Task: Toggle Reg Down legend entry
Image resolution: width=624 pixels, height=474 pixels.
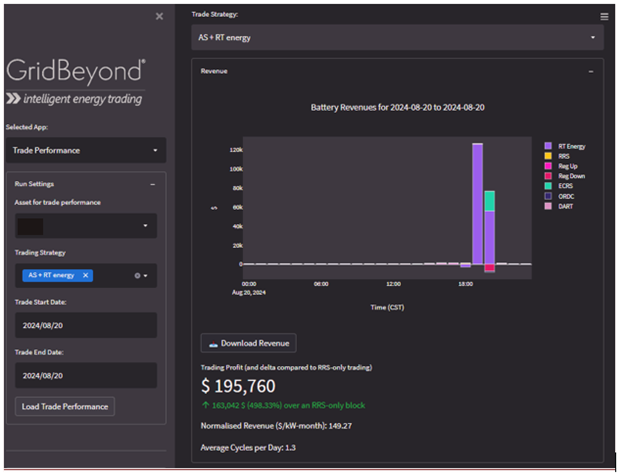Action: click(x=565, y=176)
